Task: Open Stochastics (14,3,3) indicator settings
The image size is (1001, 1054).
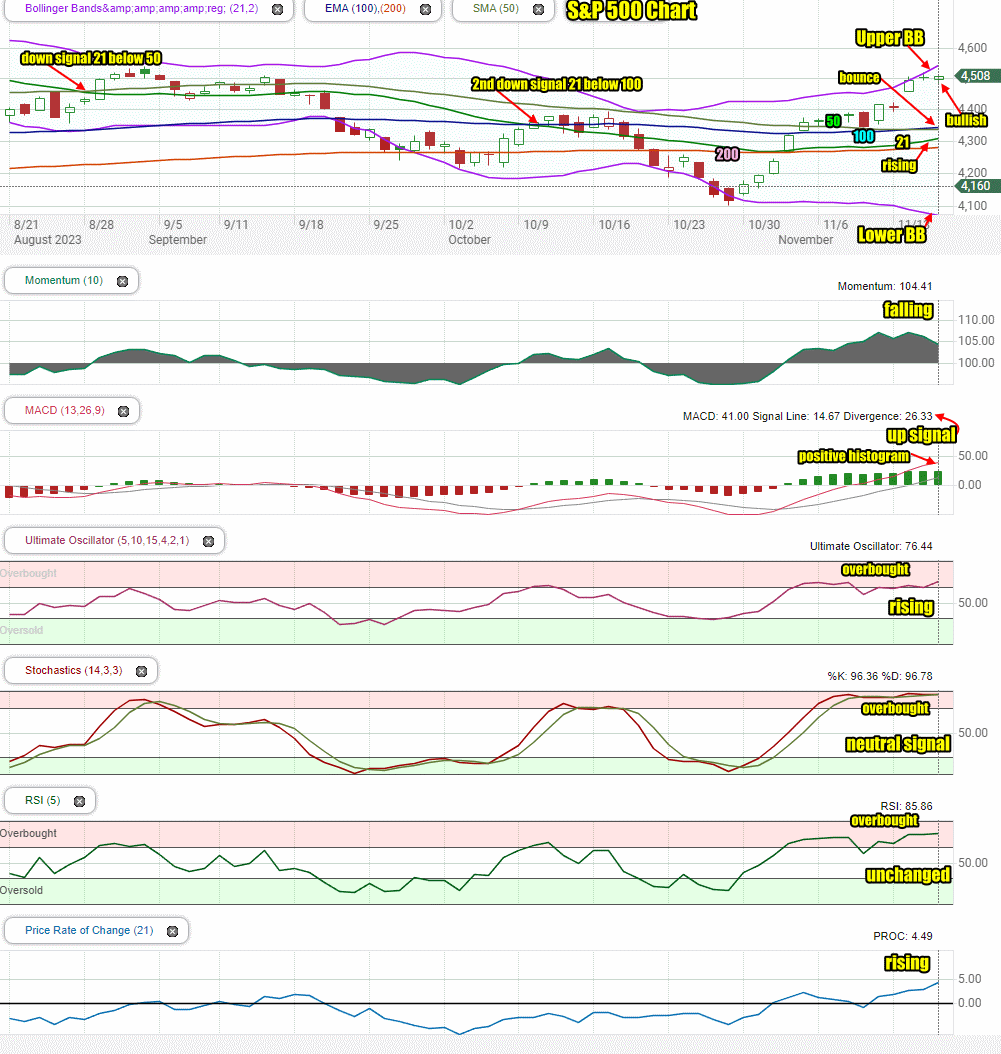Action: coord(73,670)
